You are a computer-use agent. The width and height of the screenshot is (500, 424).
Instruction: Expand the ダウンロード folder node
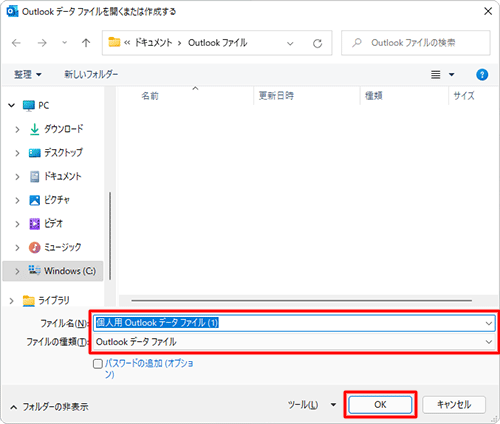tap(17, 129)
